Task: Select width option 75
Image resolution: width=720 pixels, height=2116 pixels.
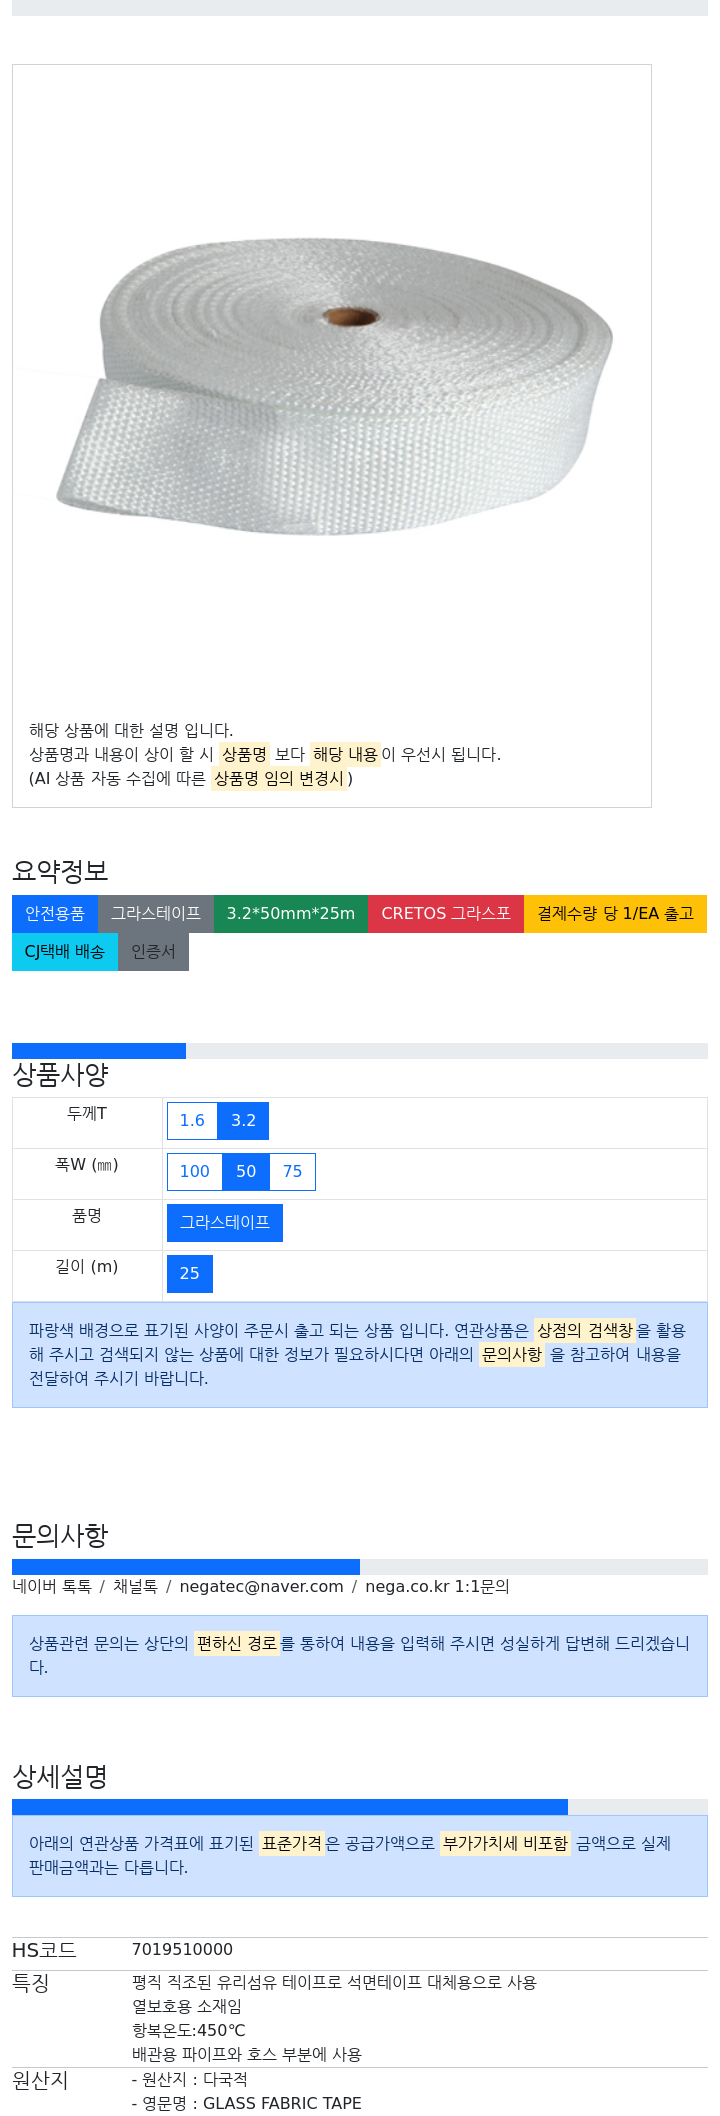Action: 293,1172
